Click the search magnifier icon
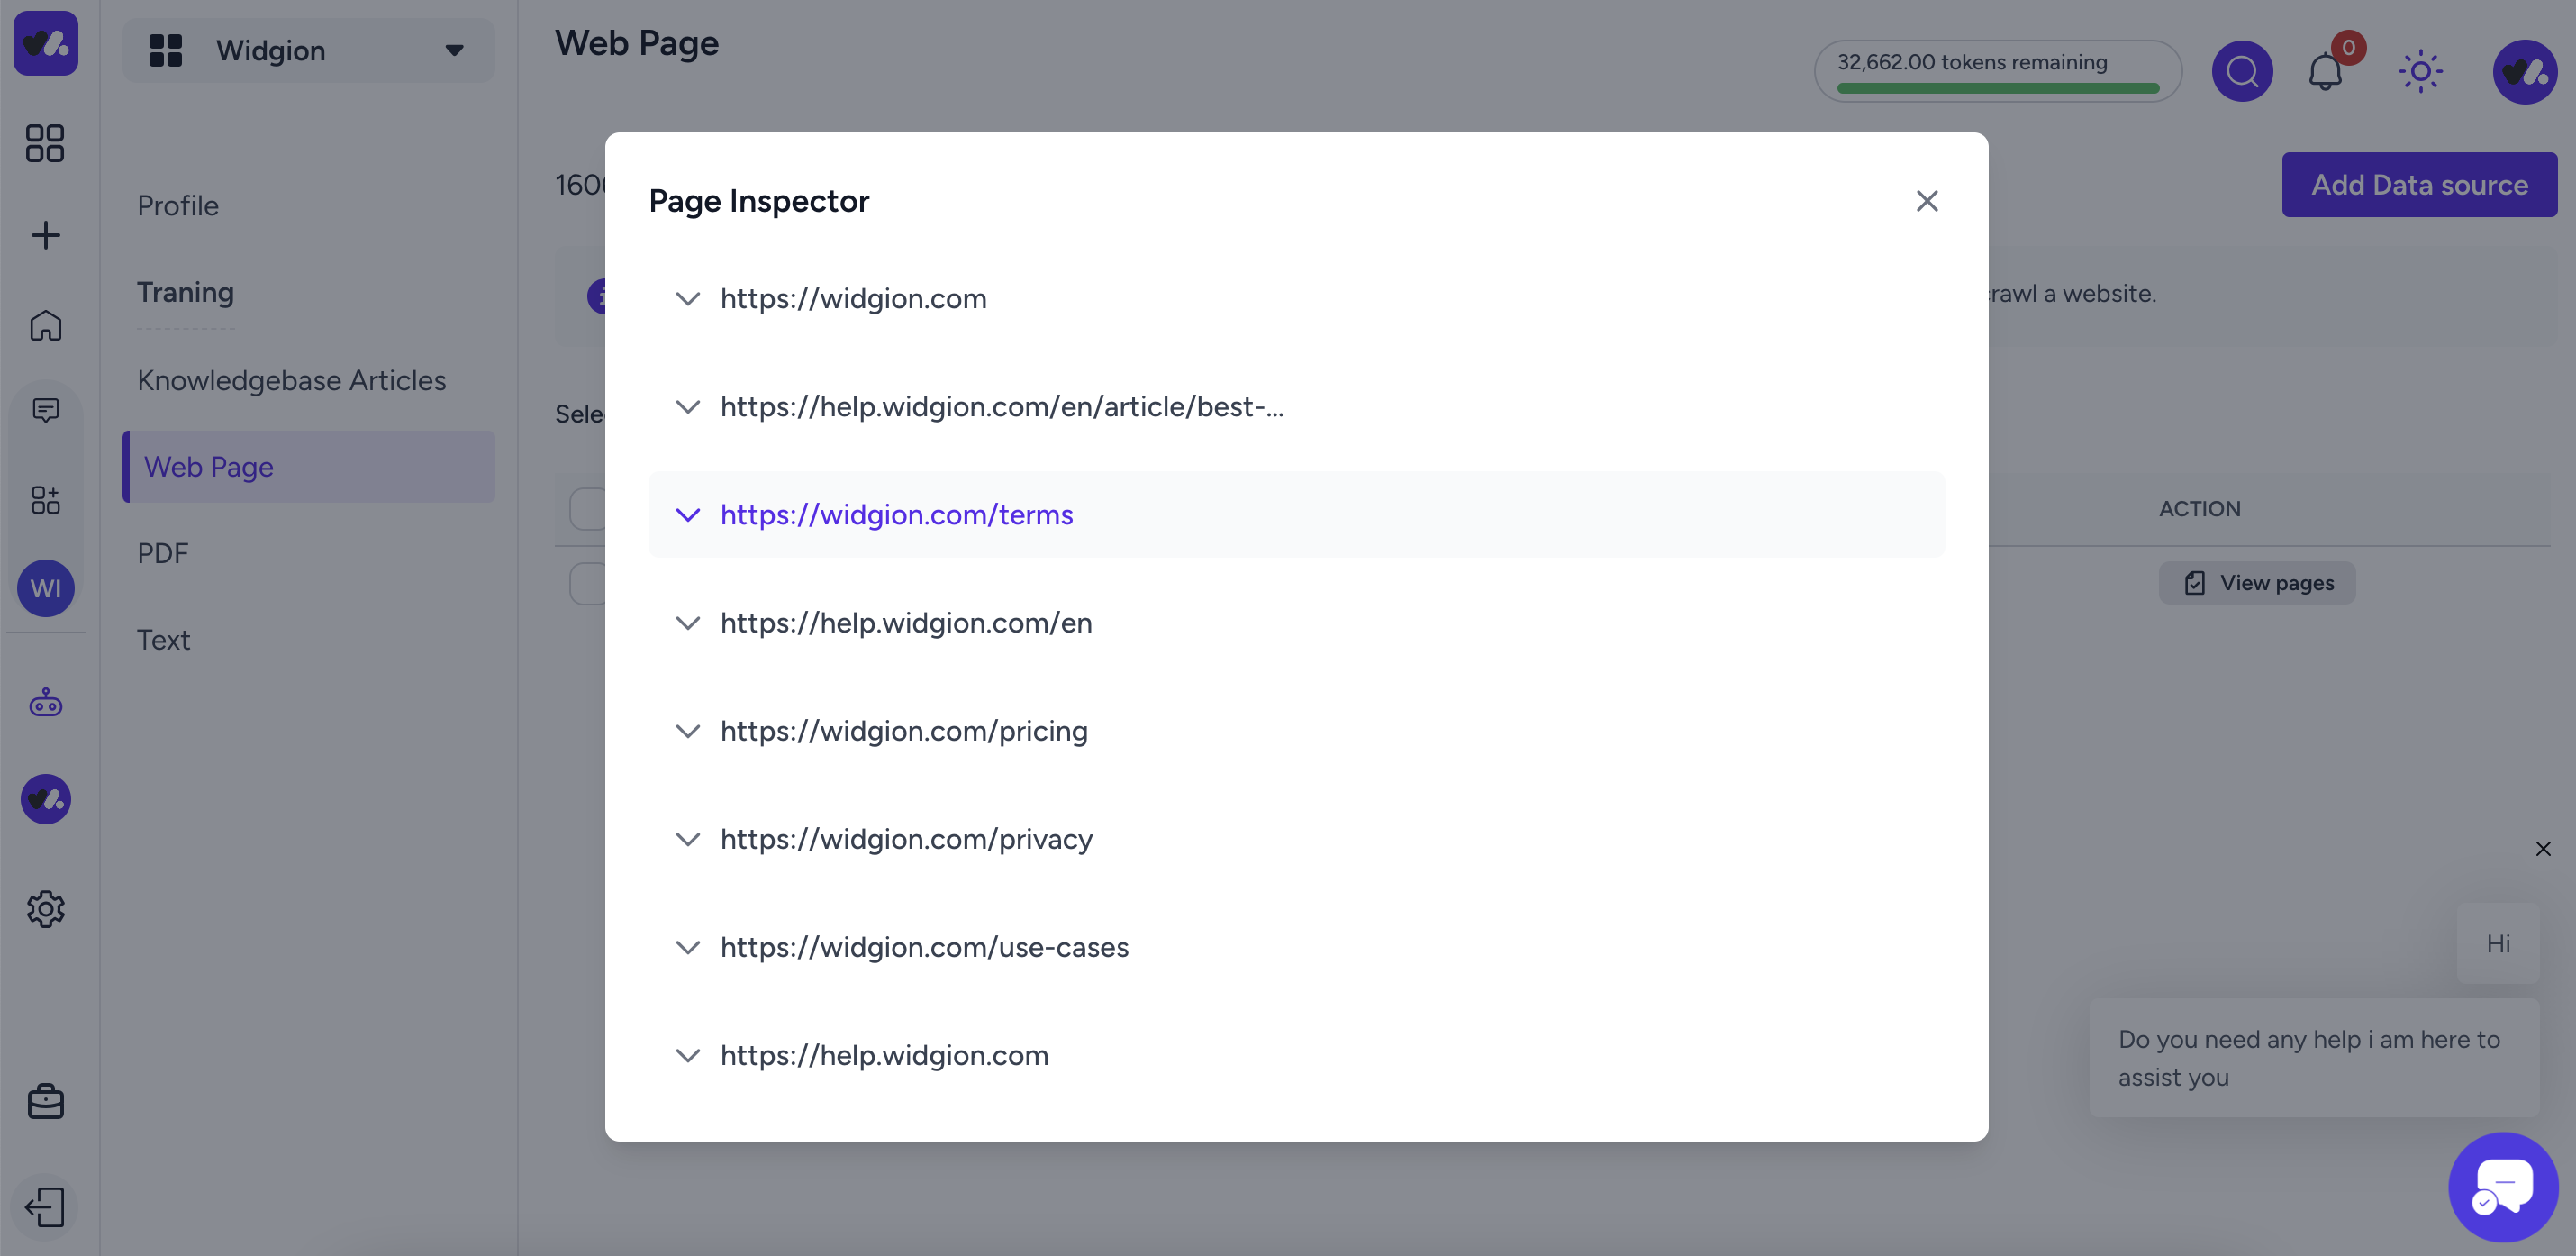Viewport: 2576px width, 1256px height. [2241, 71]
